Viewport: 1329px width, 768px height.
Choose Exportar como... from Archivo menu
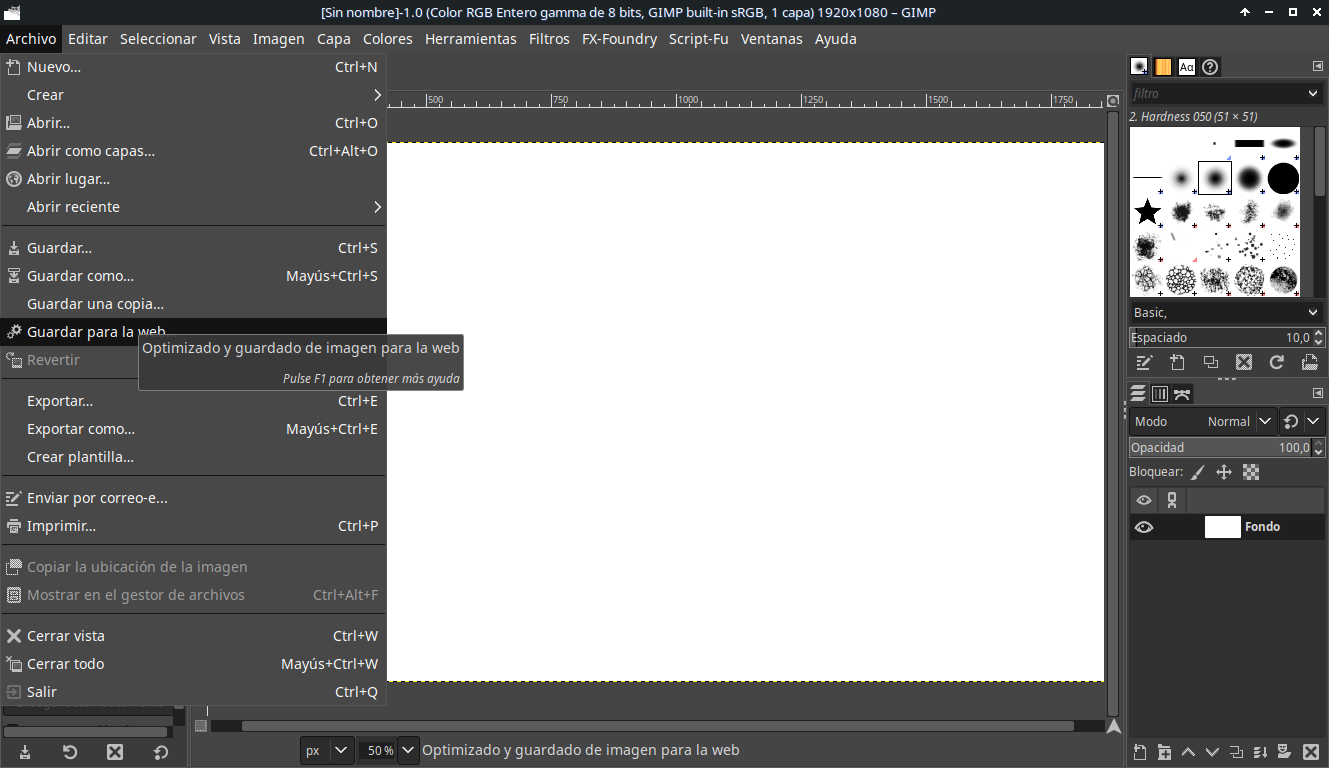pyautogui.click(x=81, y=429)
